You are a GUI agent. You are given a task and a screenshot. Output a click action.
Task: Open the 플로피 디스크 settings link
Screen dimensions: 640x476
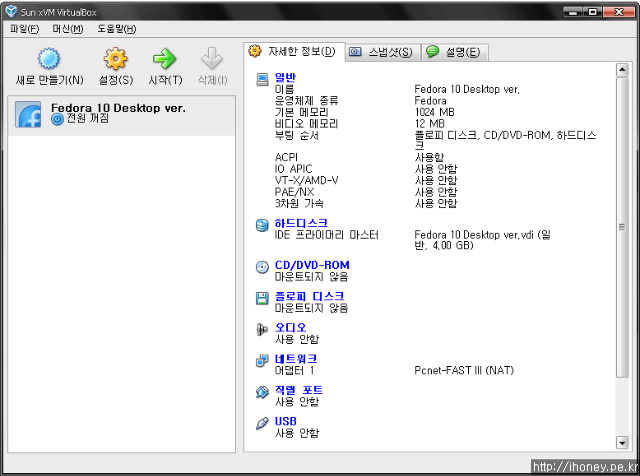[x=309, y=296]
